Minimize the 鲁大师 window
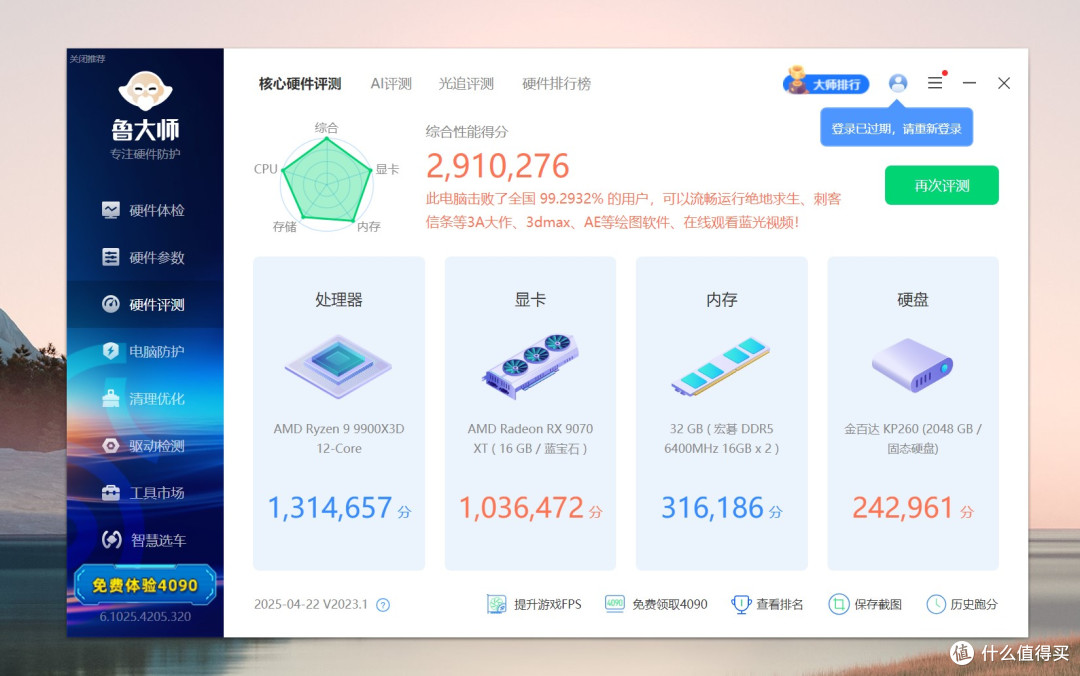Viewport: 1080px width, 676px height. click(969, 83)
